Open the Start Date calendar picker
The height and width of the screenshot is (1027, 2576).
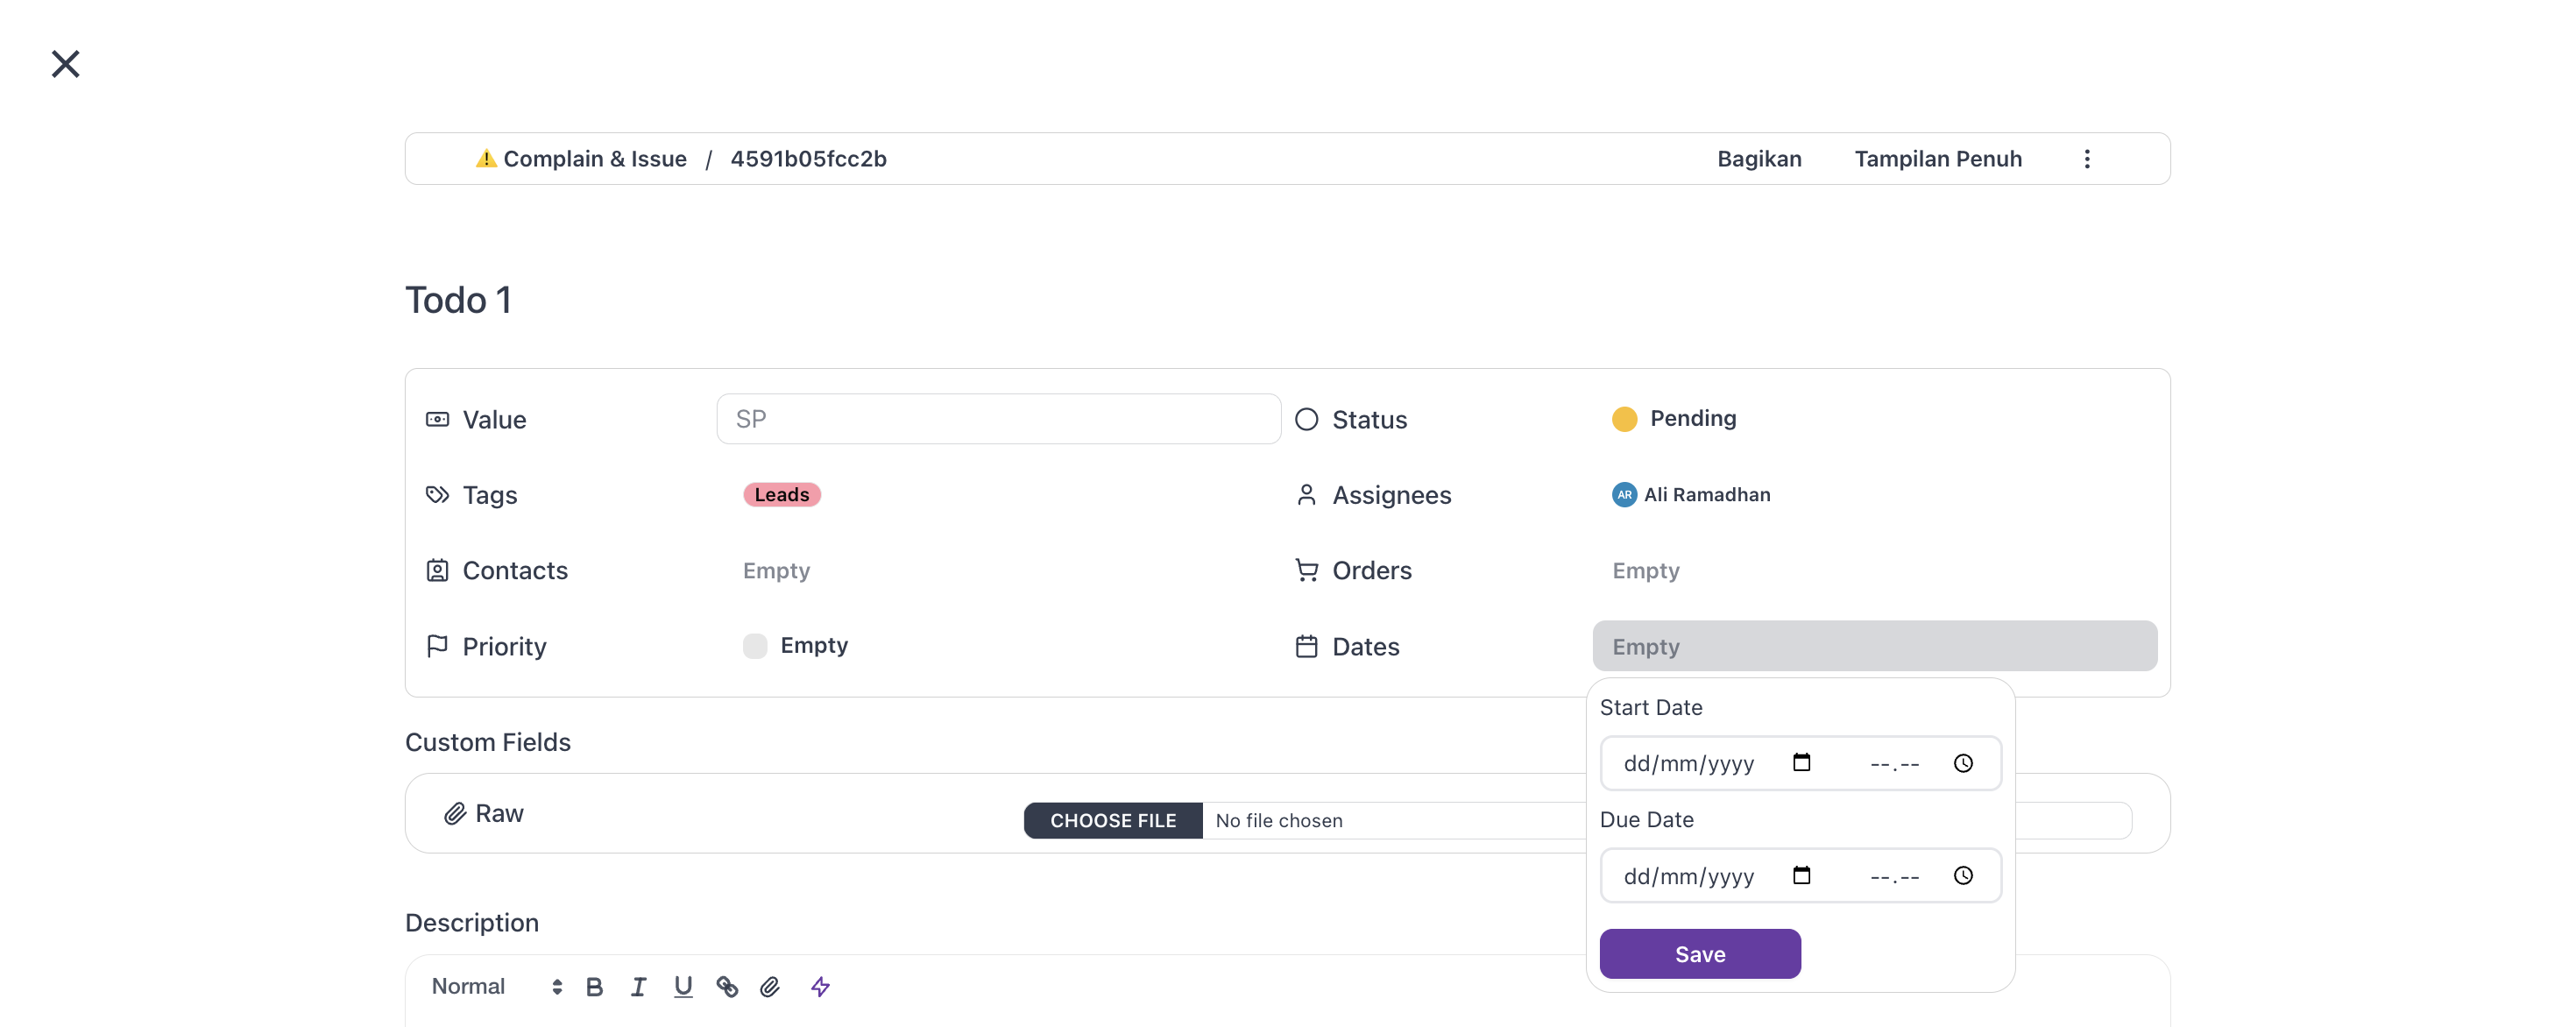pos(1801,763)
